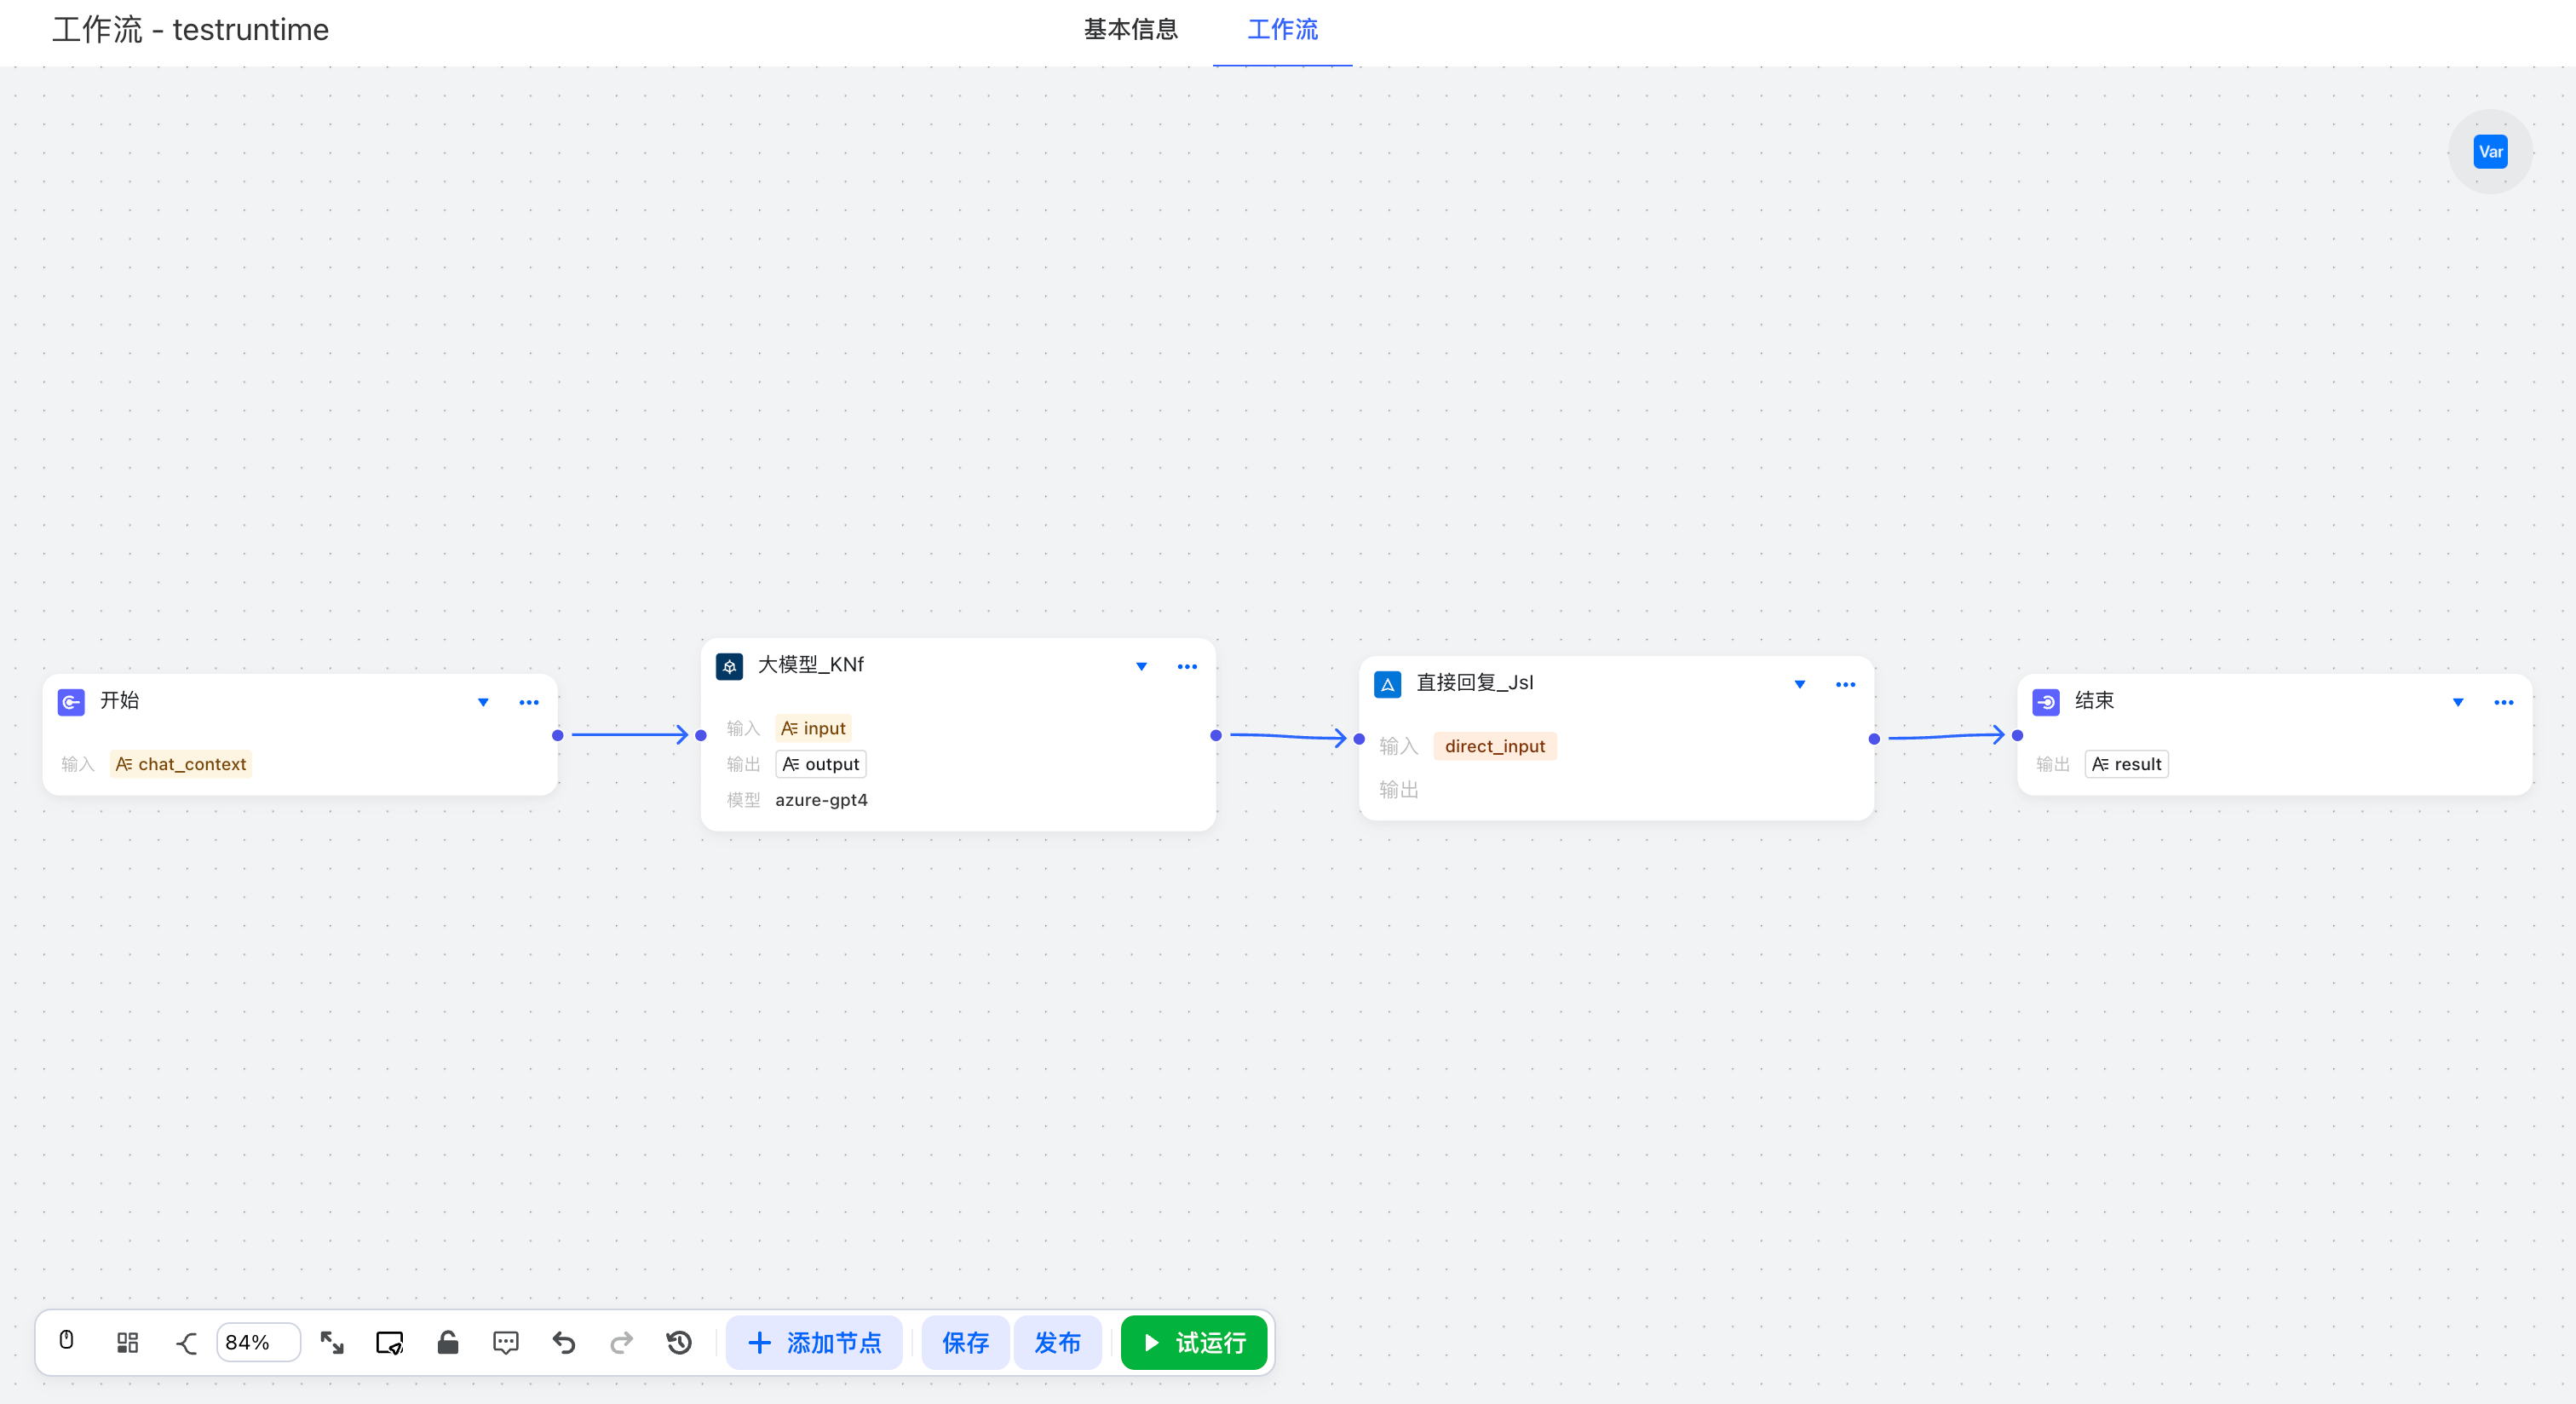The image size is (2576, 1404).
Task: Collapse the 直接回复_Jsl node arrow
Action: coord(1799,684)
